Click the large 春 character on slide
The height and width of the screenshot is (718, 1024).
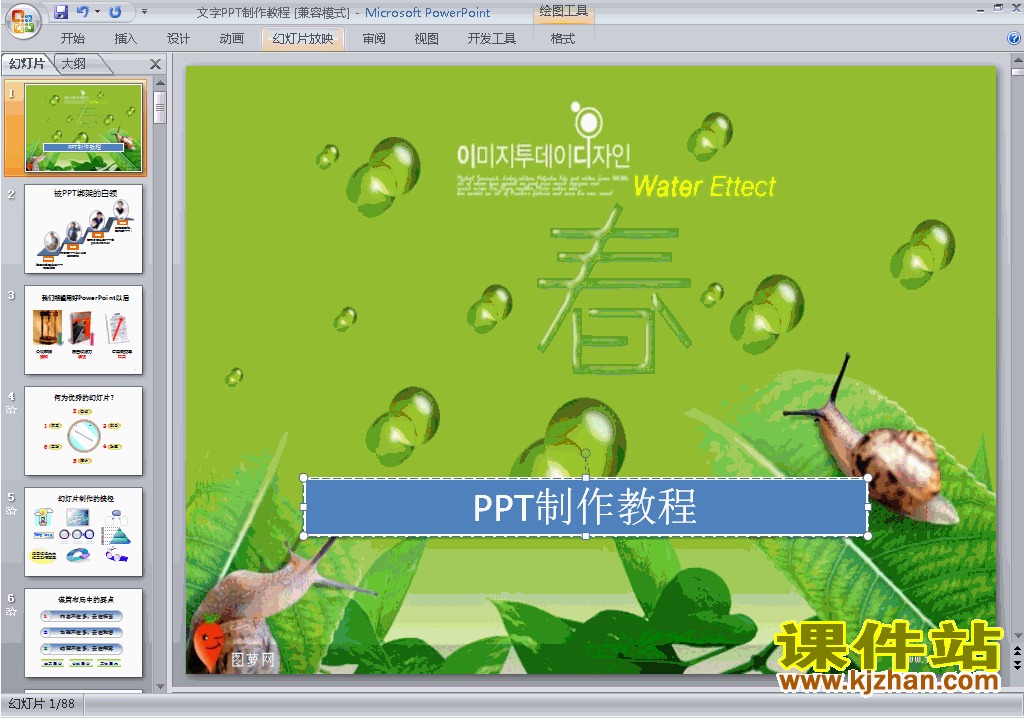(x=614, y=289)
